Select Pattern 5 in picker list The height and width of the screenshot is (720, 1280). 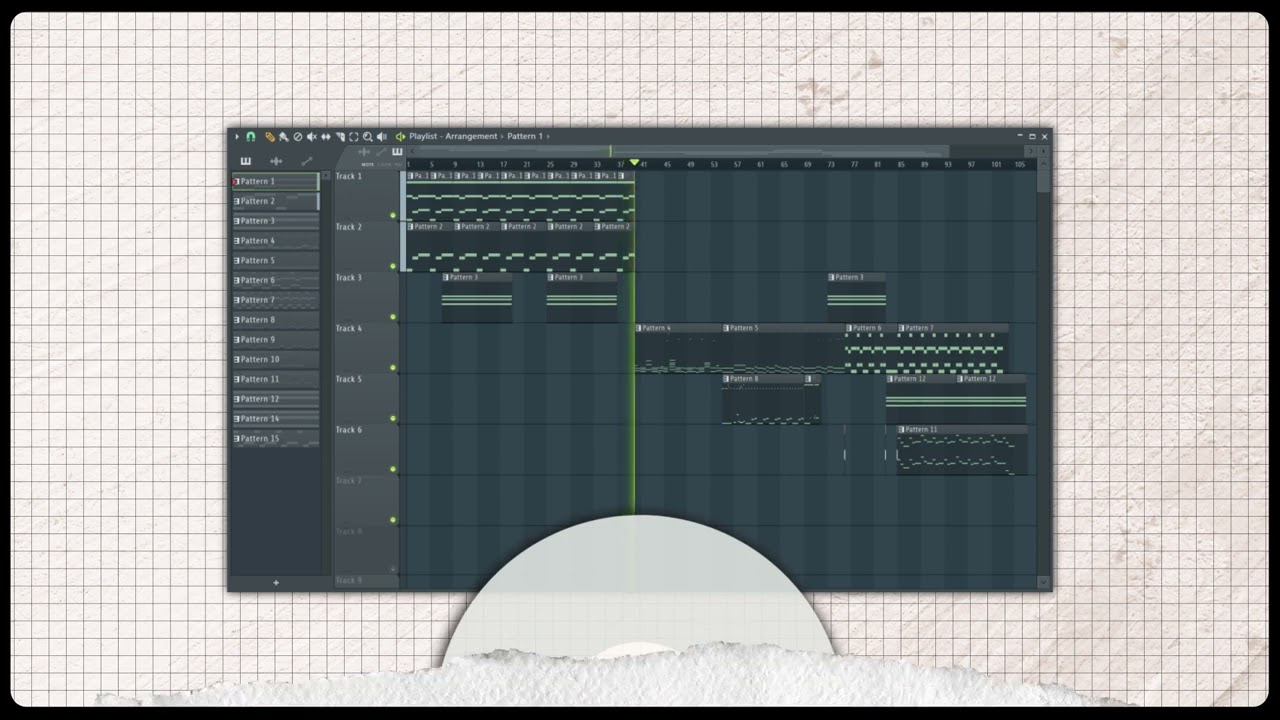click(275, 260)
